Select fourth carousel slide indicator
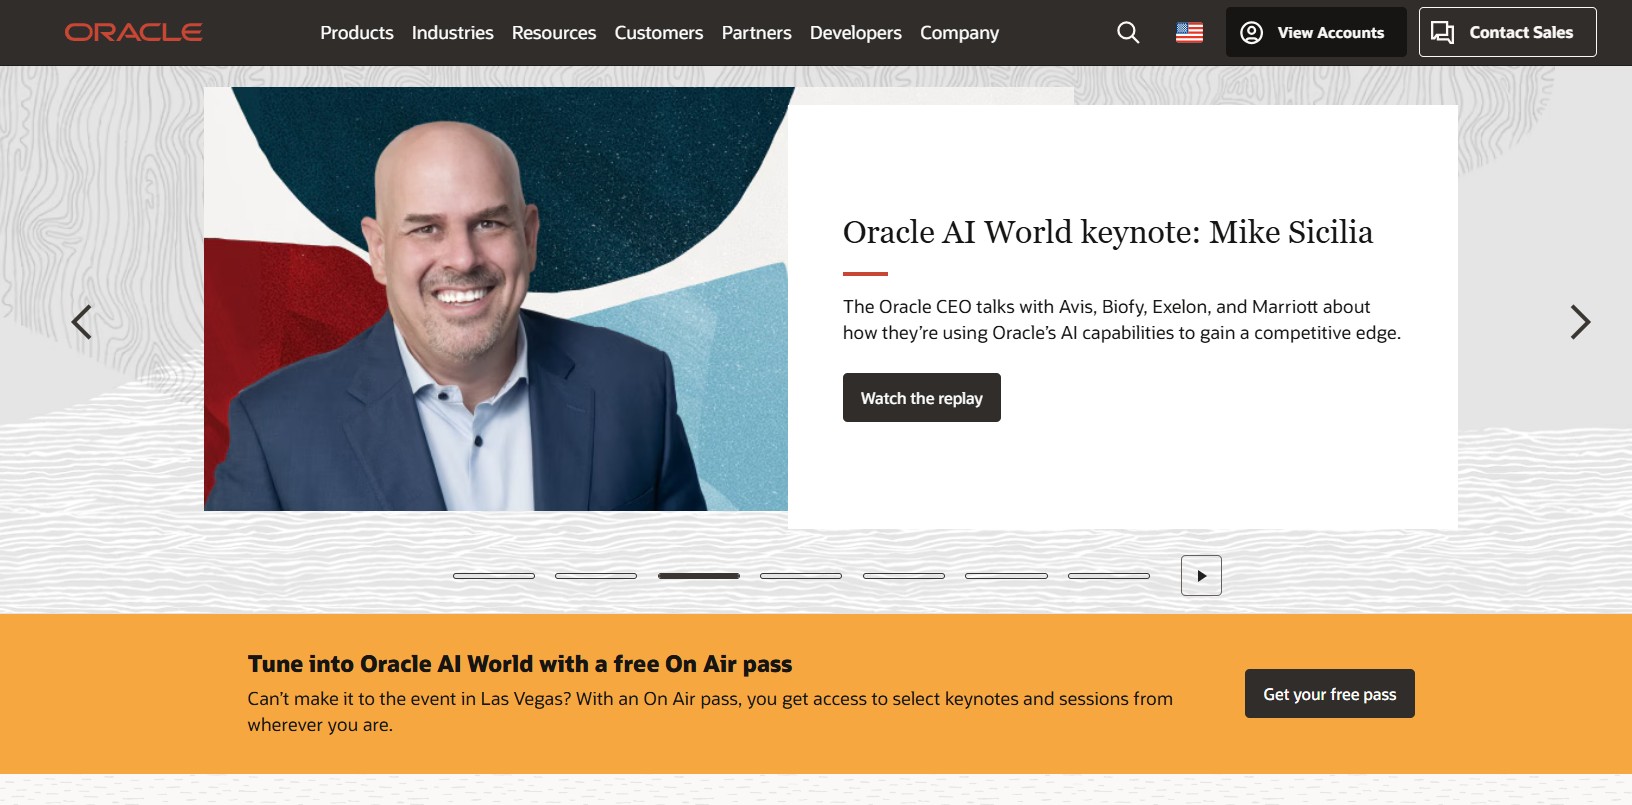The height and width of the screenshot is (805, 1632). (x=801, y=576)
